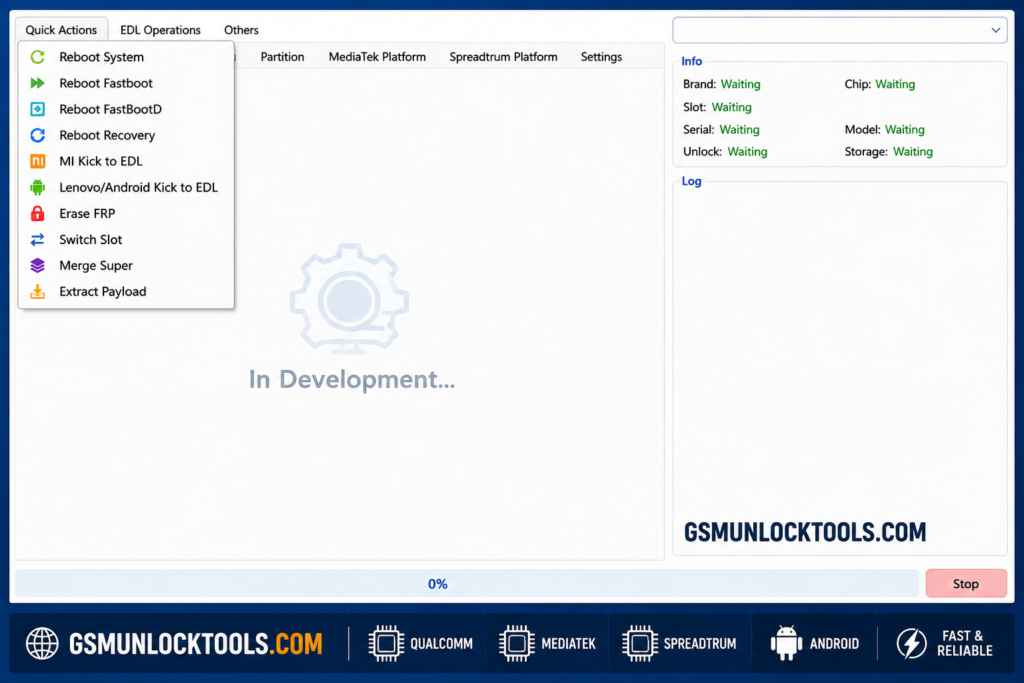Open the EDL Operations menu

pyautogui.click(x=160, y=30)
